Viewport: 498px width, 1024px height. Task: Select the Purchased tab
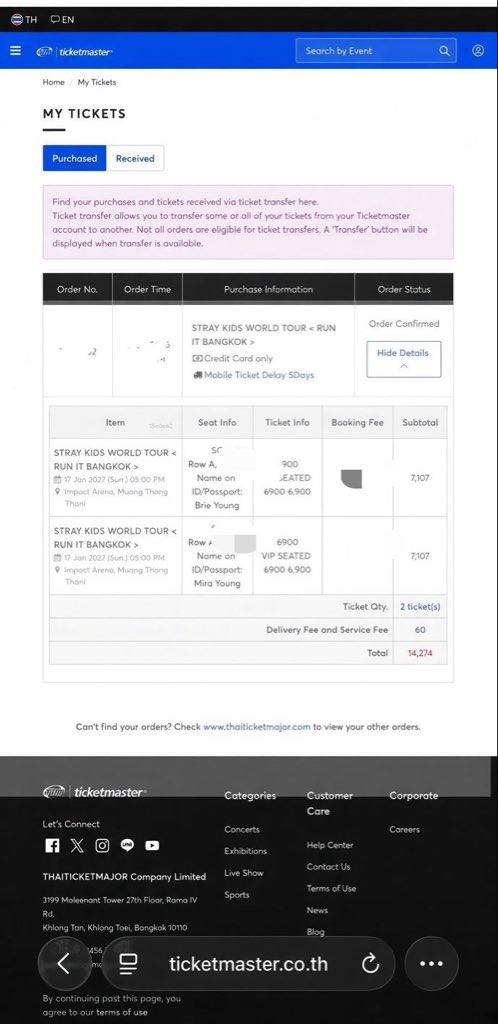(74, 158)
